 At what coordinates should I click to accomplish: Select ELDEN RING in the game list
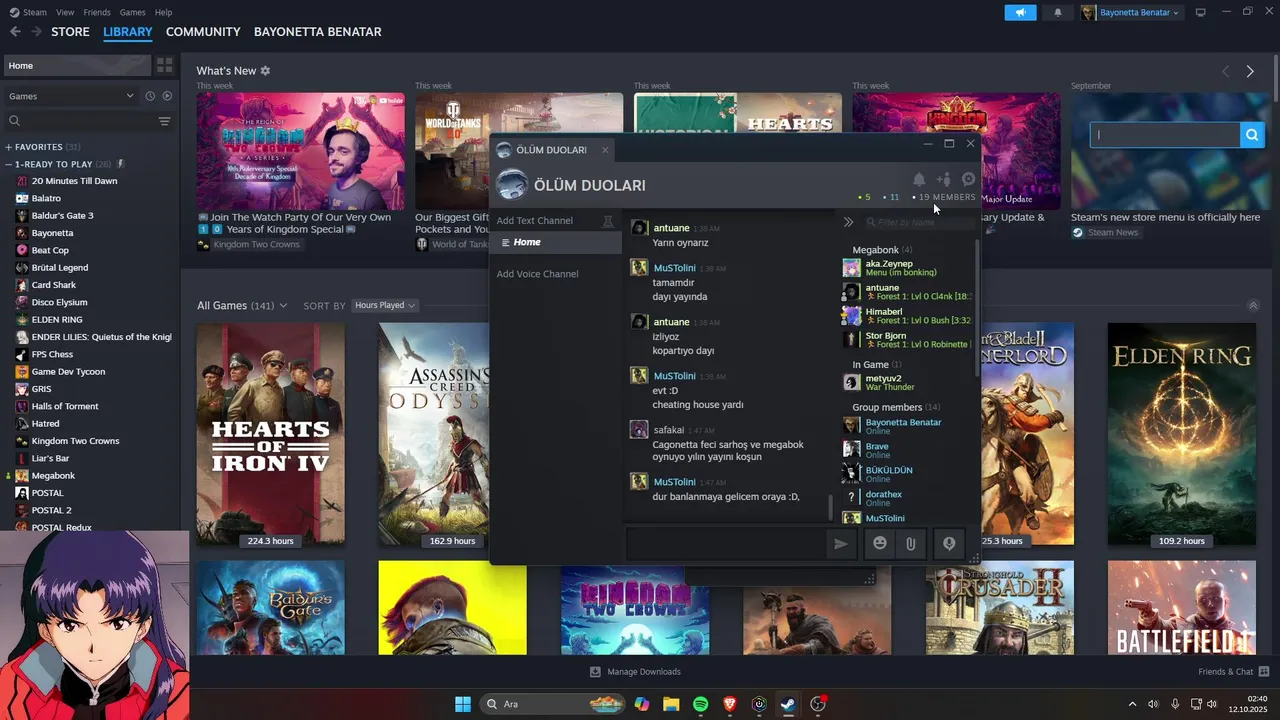(57, 319)
